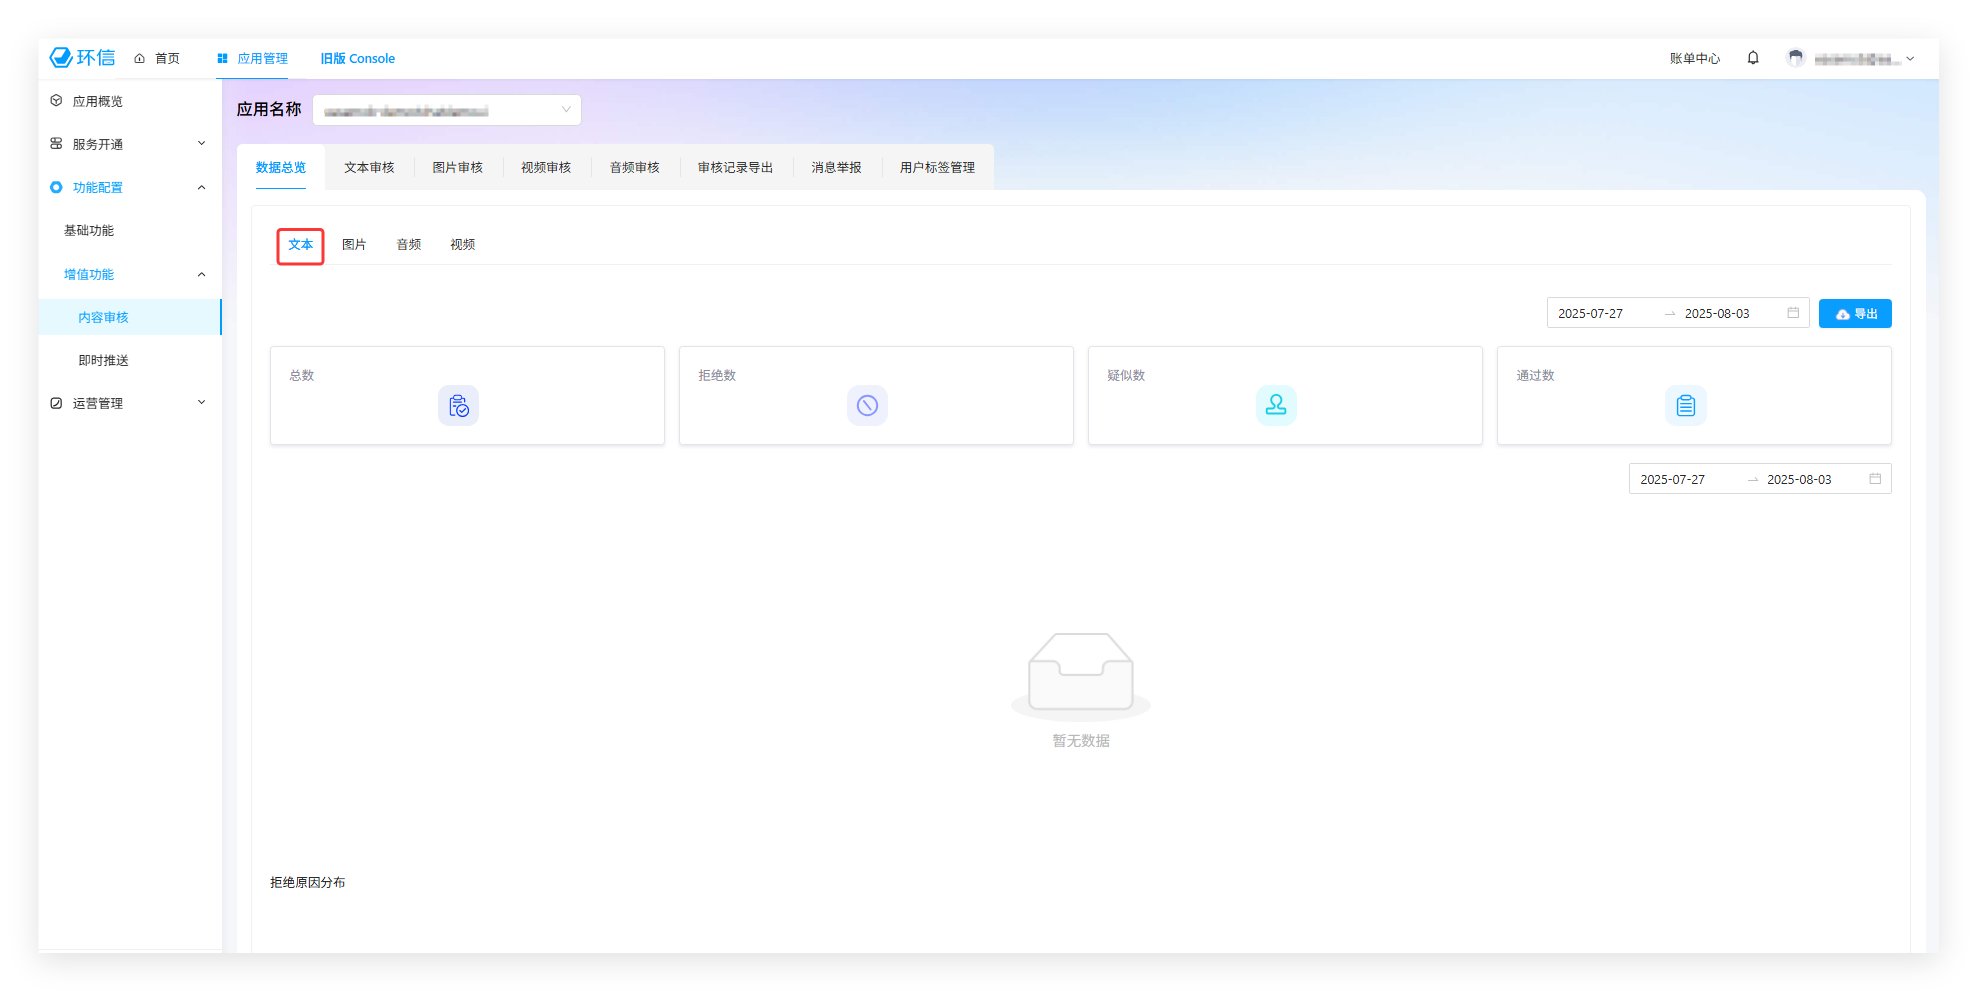Click the 2025-07-27 start date field
Screen dimensions: 1977x991
[1591, 314]
